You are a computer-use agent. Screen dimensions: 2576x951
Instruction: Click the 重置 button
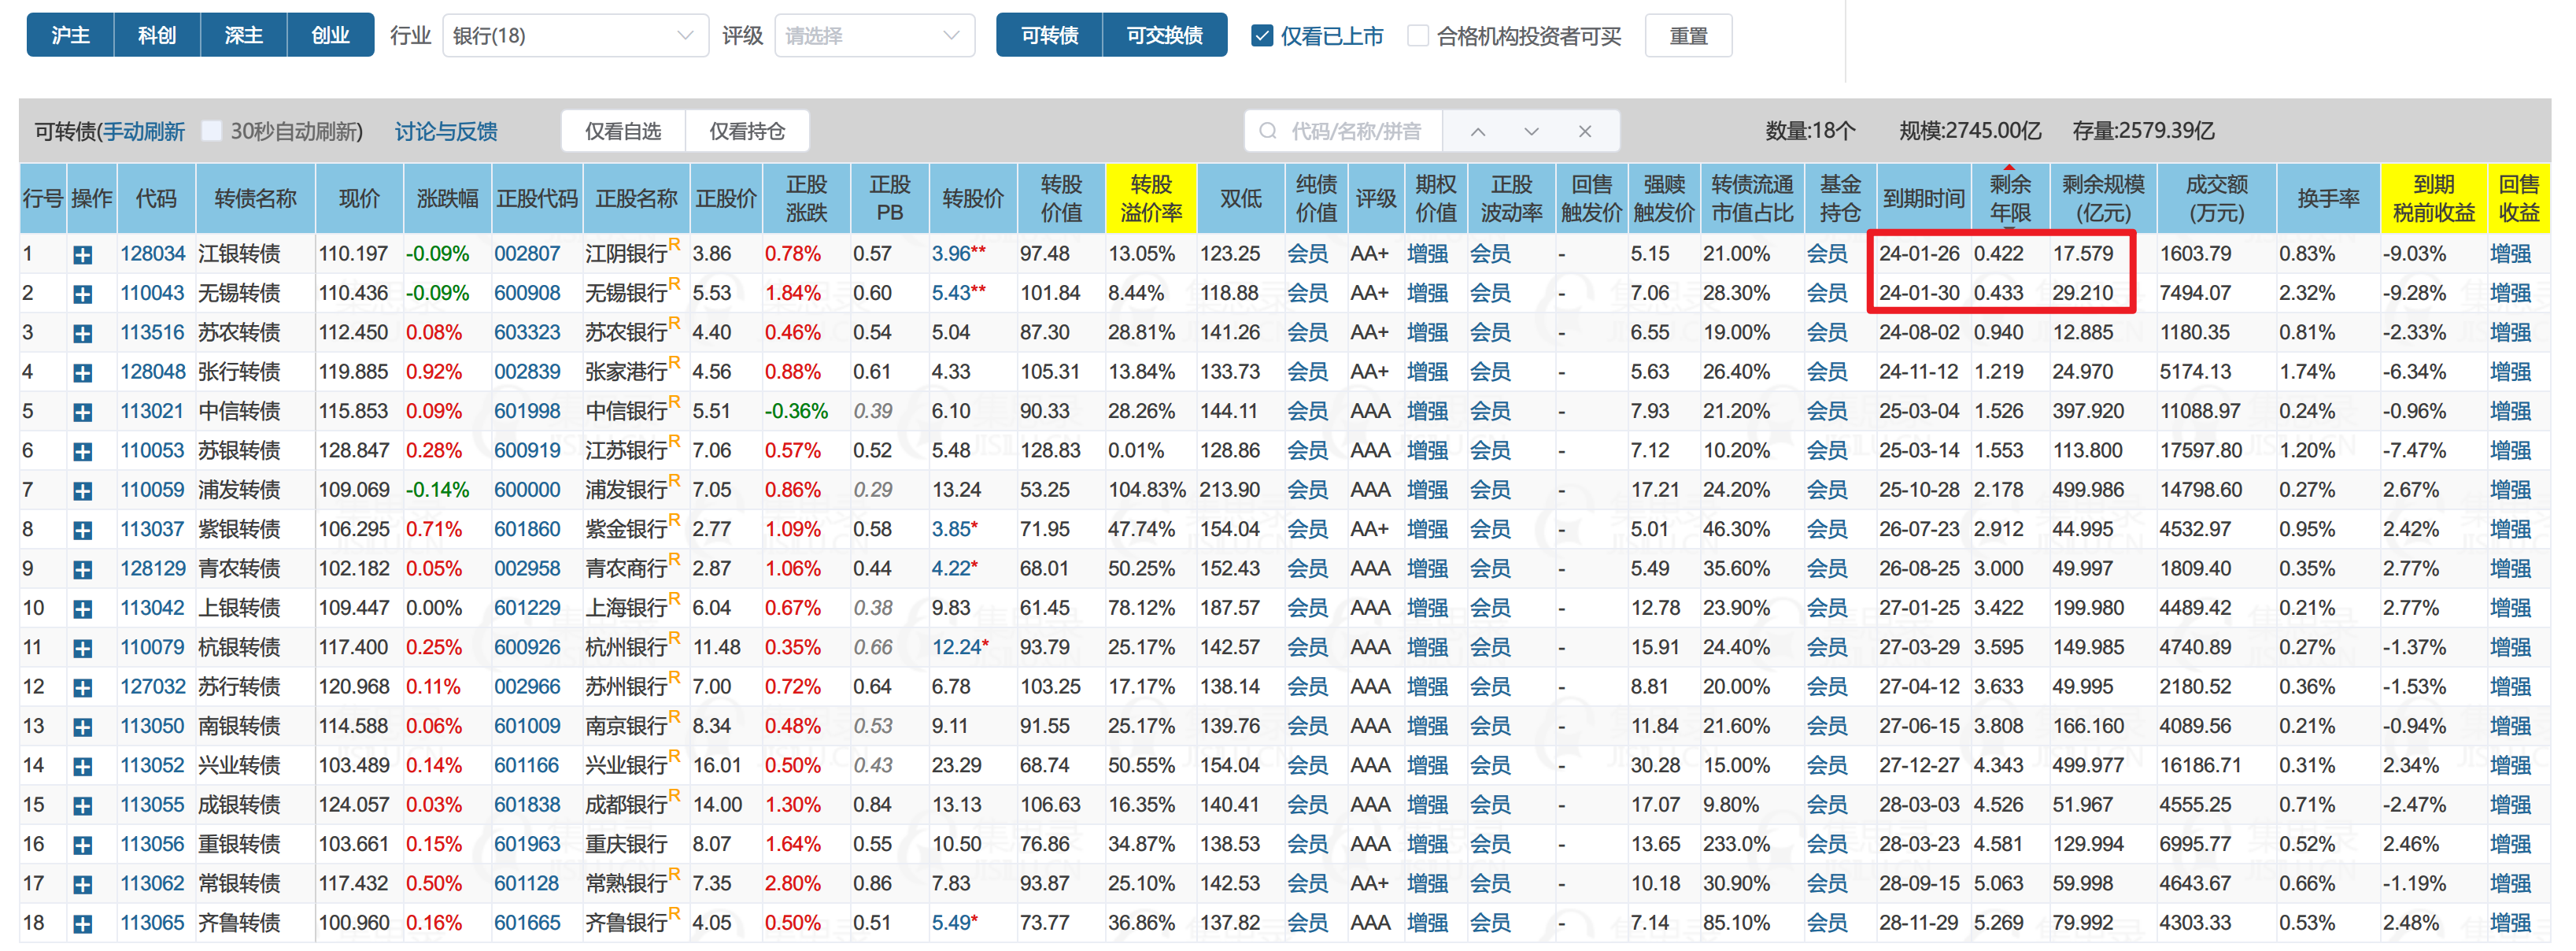point(1688,36)
